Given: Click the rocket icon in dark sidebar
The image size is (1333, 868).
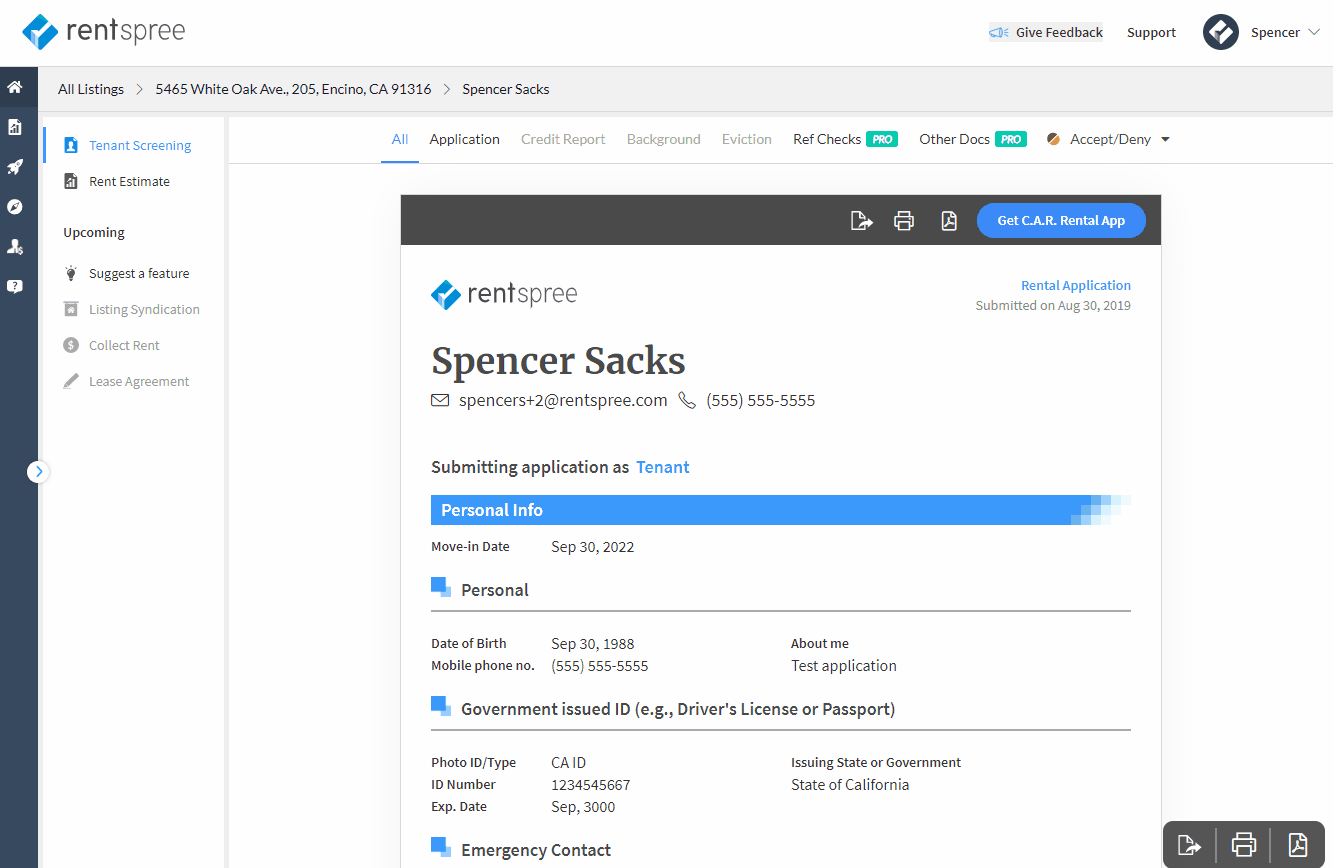Looking at the screenshot, I should pos(15,167).
